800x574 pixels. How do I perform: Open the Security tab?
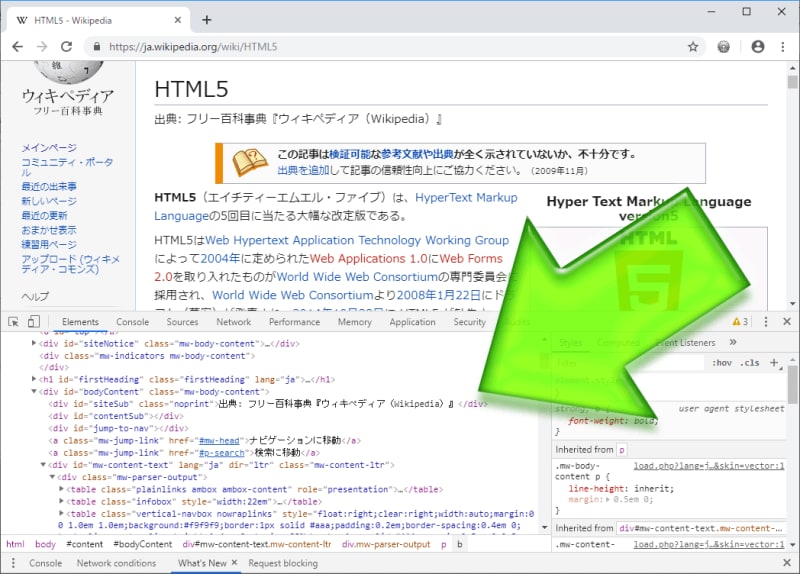point(469,322)
